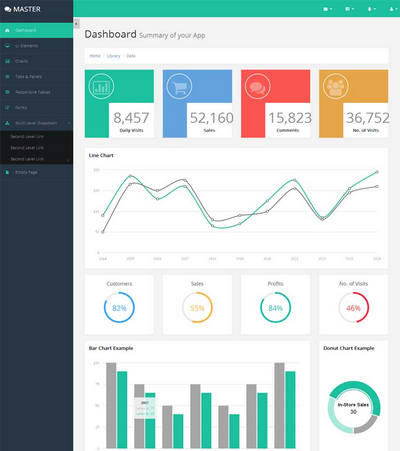Screen dimensions: 400x451
Task: Click the Dashboard page heading
Action: click(x=110, y=34)
